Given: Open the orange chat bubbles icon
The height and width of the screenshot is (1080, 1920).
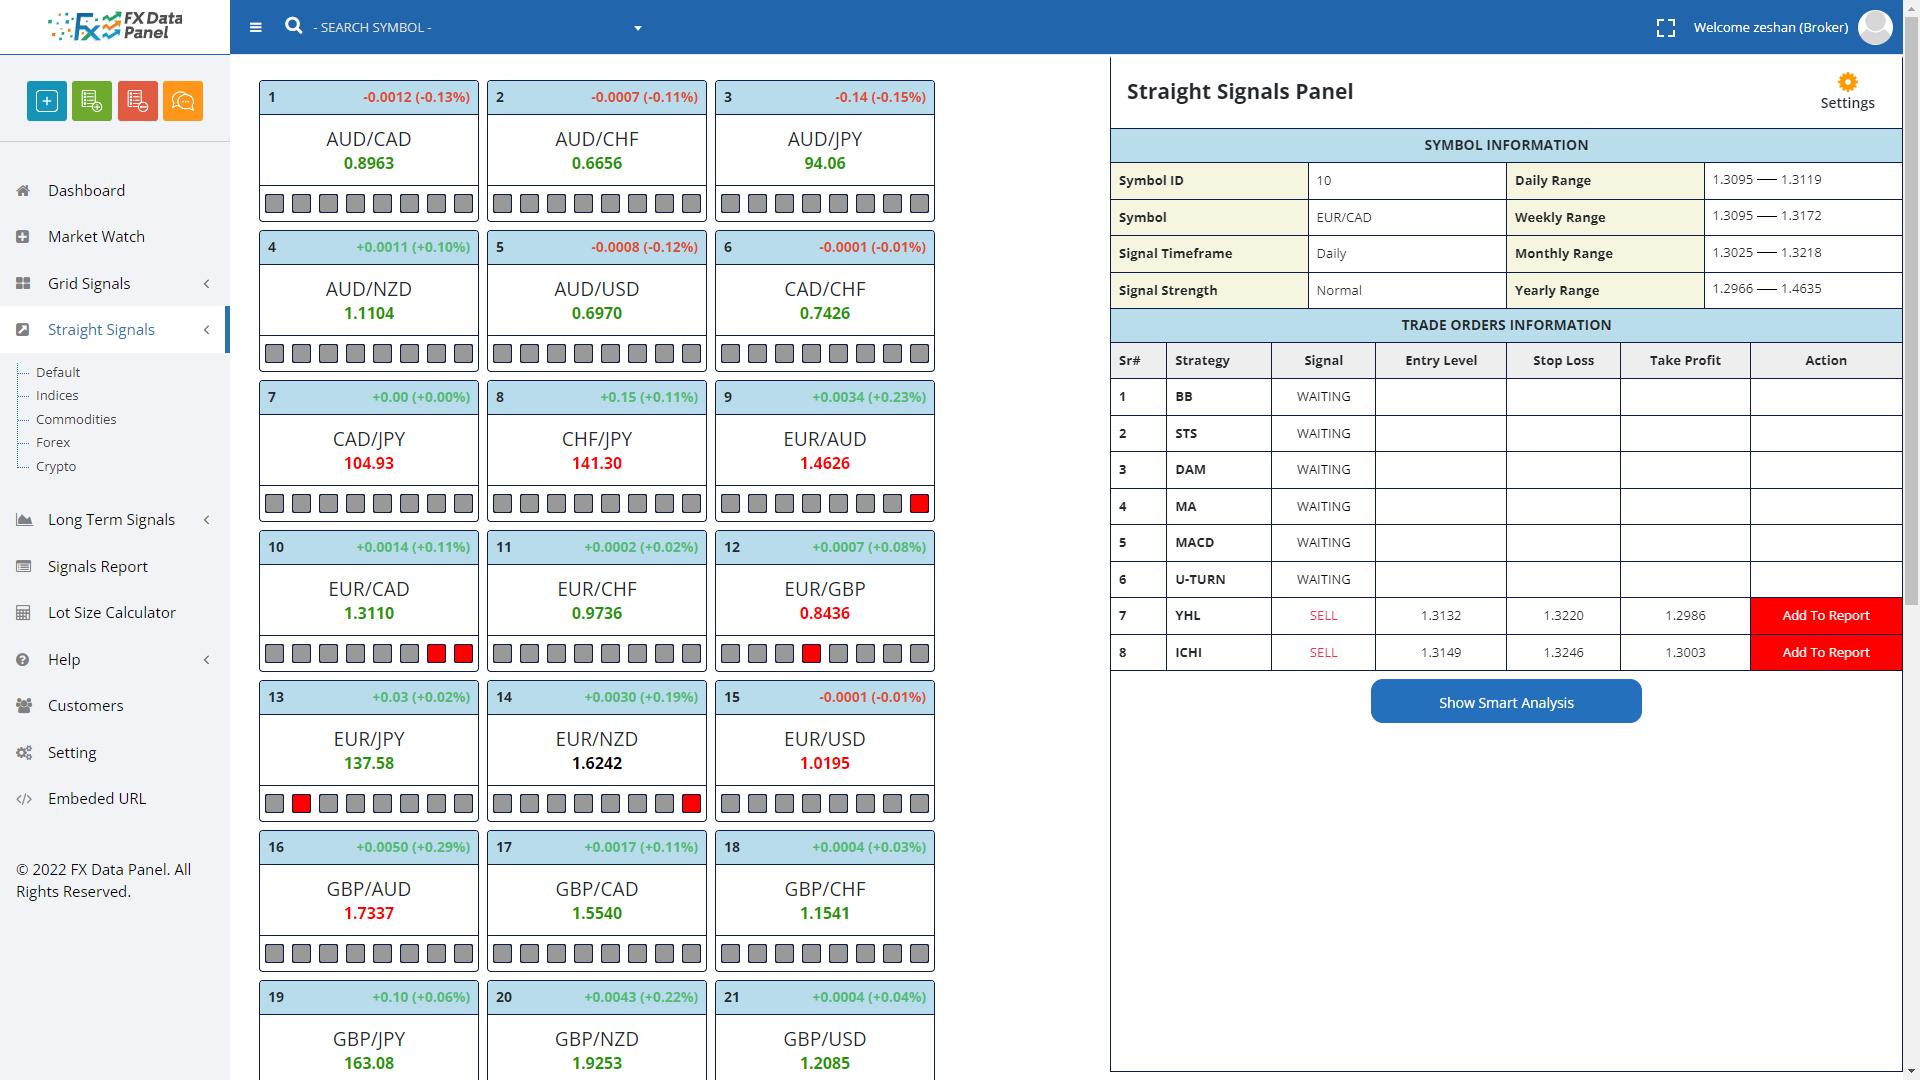Looking at the screenshot, I should [x=183, y=101].
